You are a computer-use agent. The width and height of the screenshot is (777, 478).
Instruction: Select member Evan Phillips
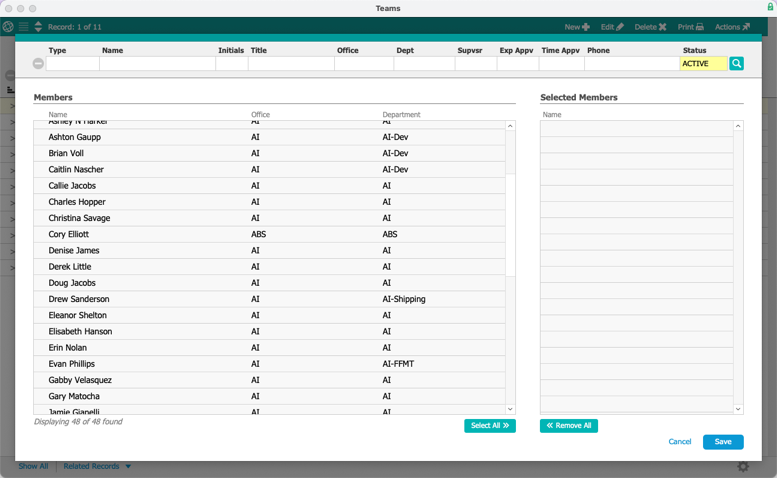point(270,364)
